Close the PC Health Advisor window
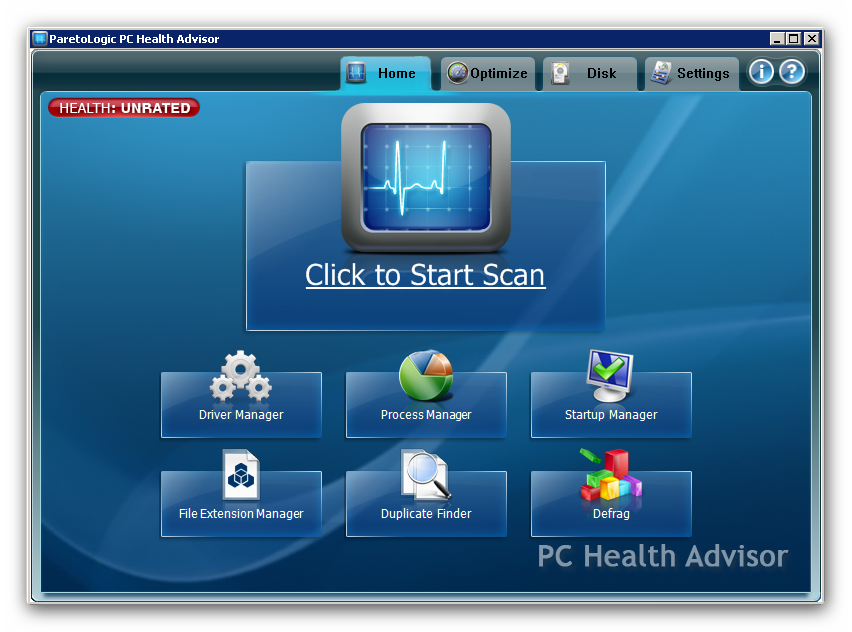This screenshot has height=632, width=852. click(x=811, y=39)
